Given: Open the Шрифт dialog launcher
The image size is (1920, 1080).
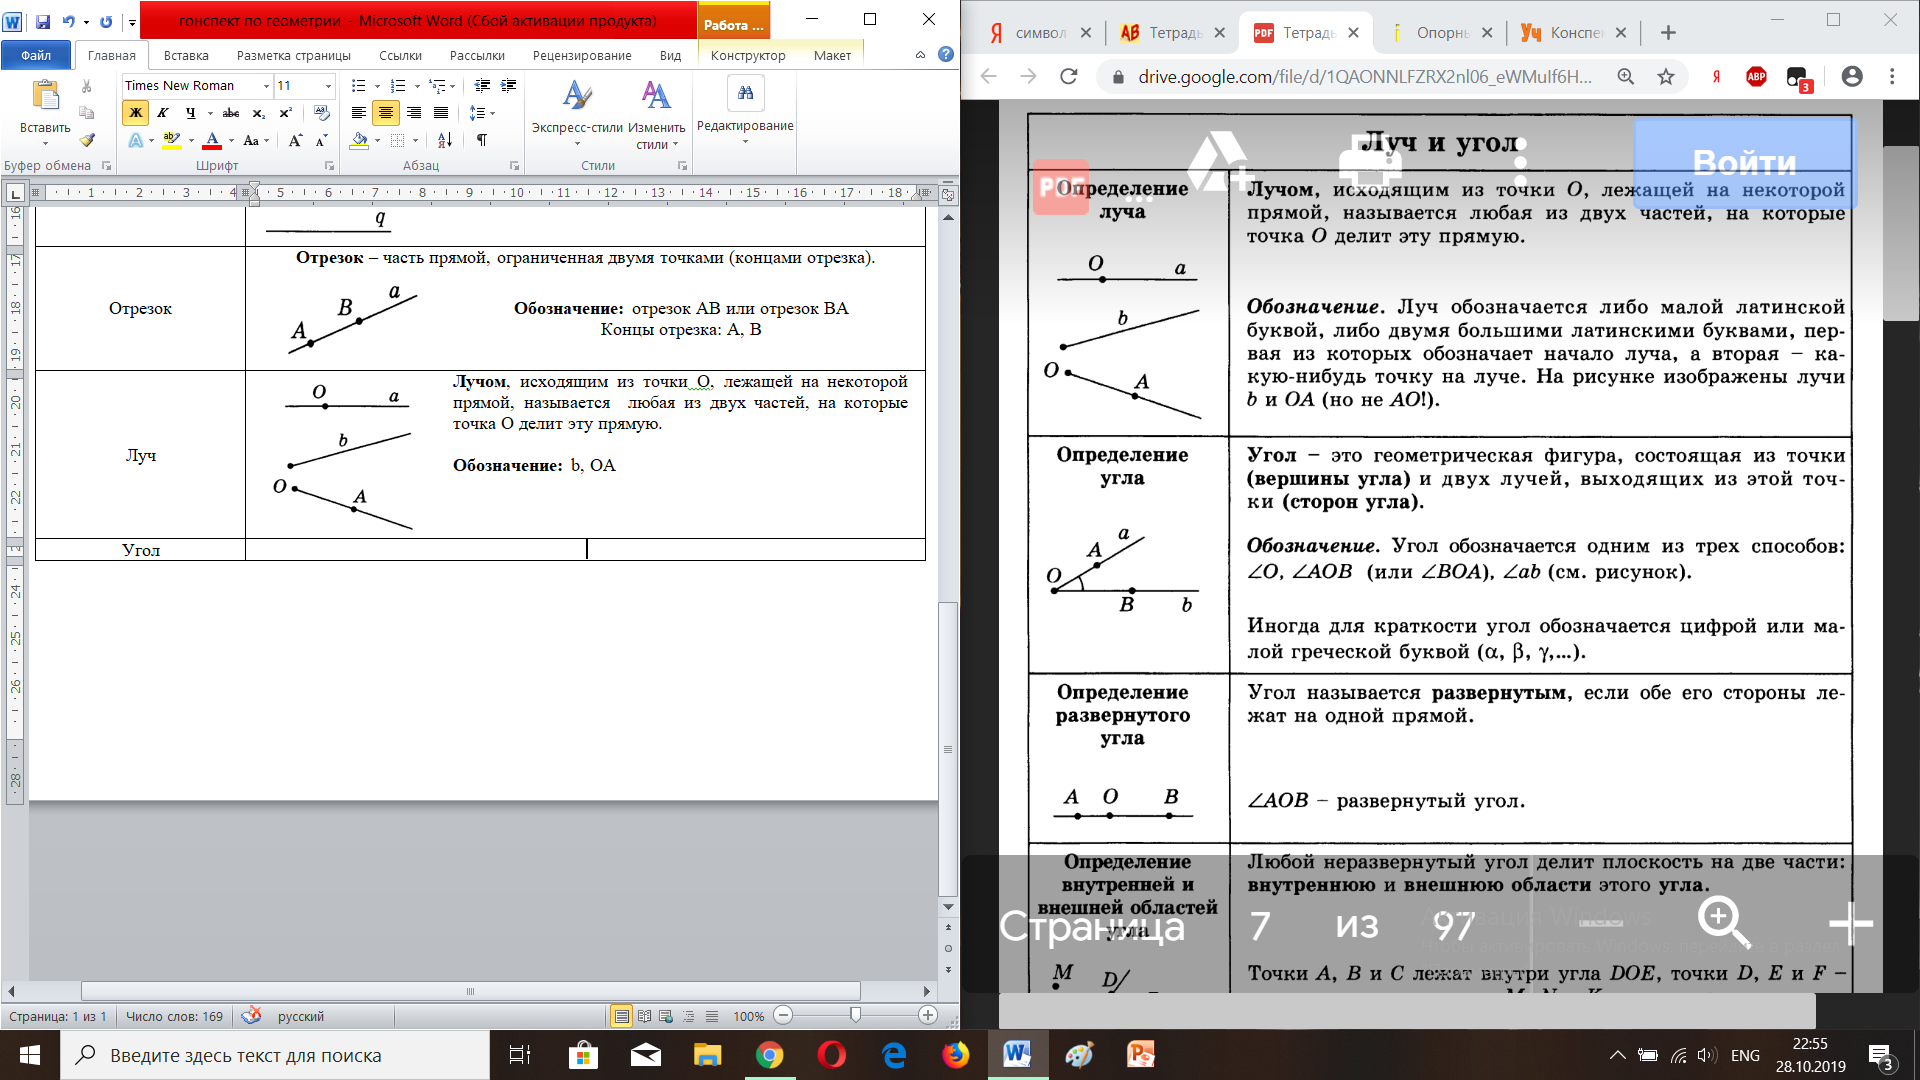Looking at the screenshot, I should 329,166.
